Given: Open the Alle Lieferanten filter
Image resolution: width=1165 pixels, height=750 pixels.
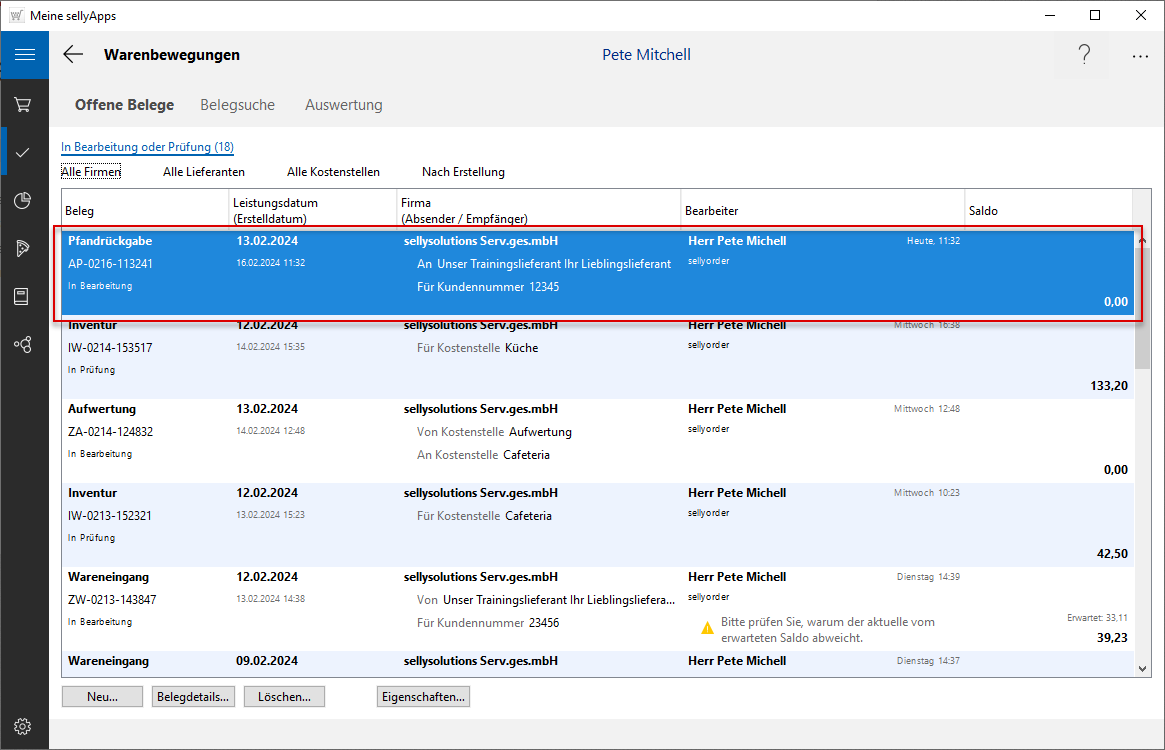Looking at the screenshot, I should [x=204, y=172].
